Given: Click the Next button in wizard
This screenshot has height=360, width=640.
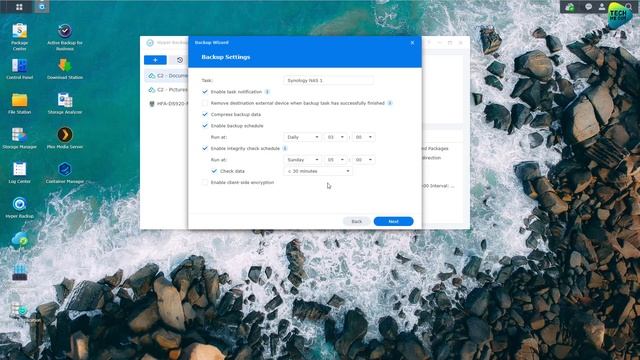Looking at the screenshot, I should 393,221.
